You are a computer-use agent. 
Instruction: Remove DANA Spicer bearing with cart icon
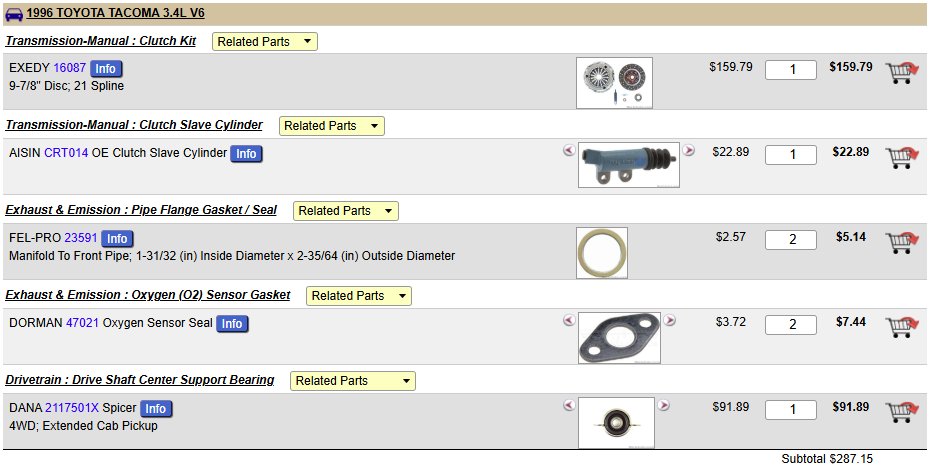[x=902, y=412]
